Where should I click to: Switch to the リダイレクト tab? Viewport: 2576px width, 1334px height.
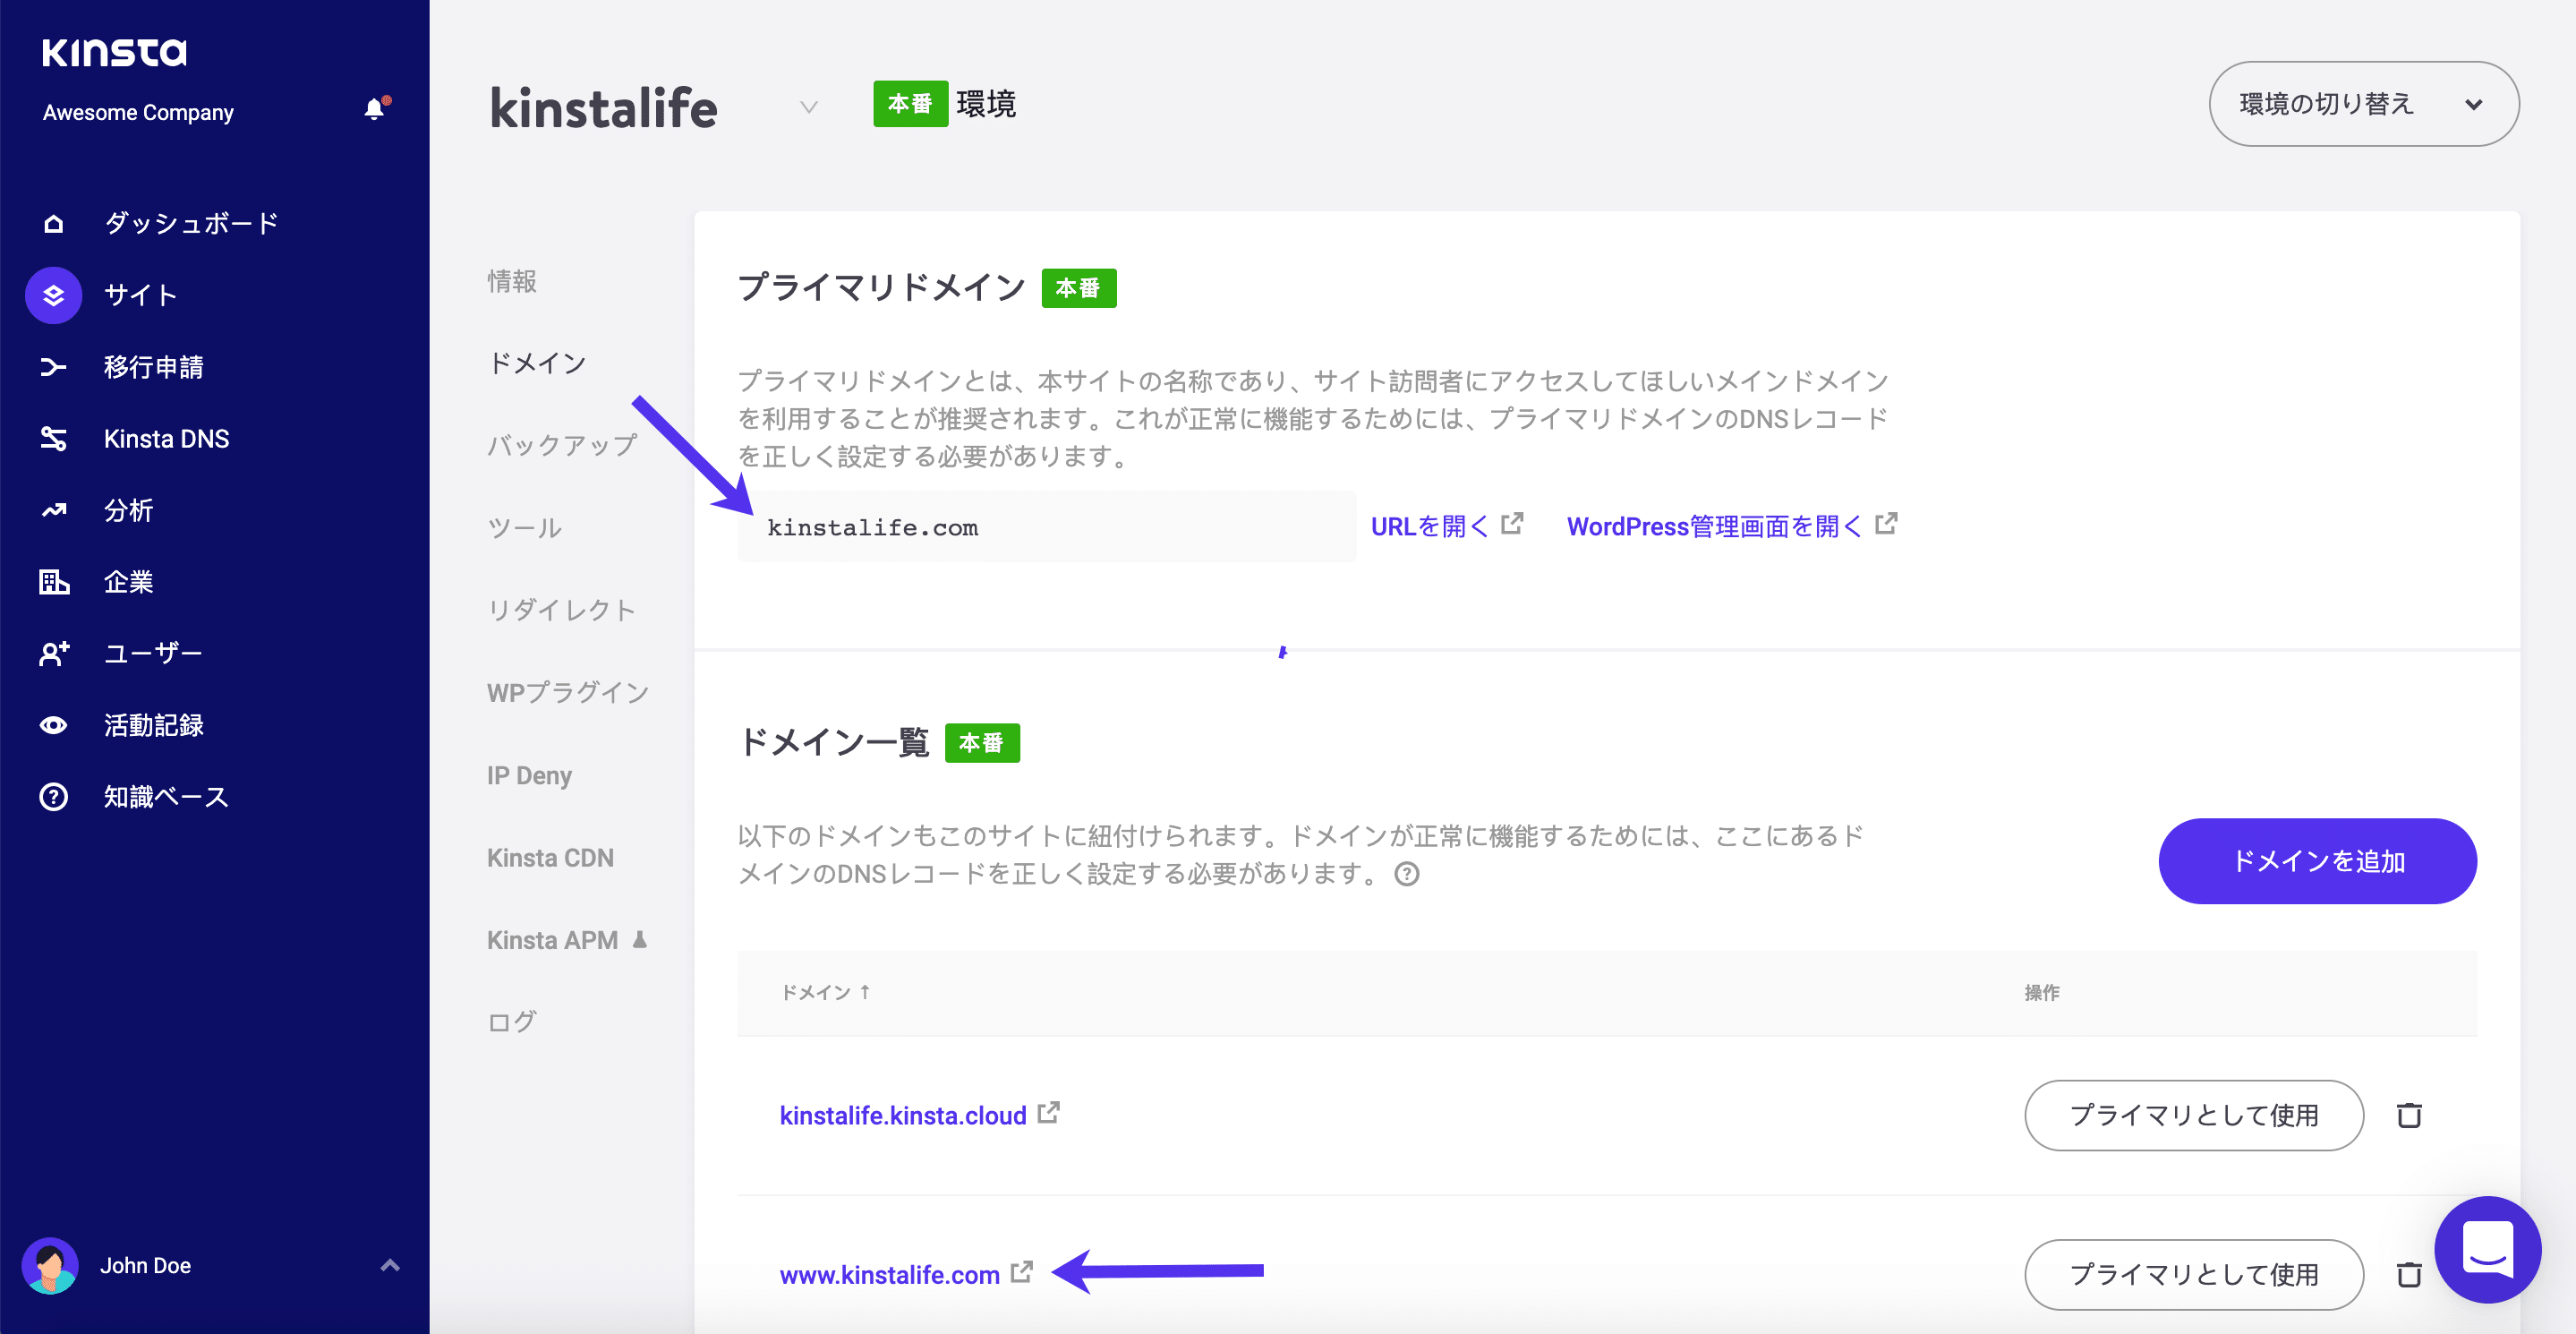[x=562, y=610]
